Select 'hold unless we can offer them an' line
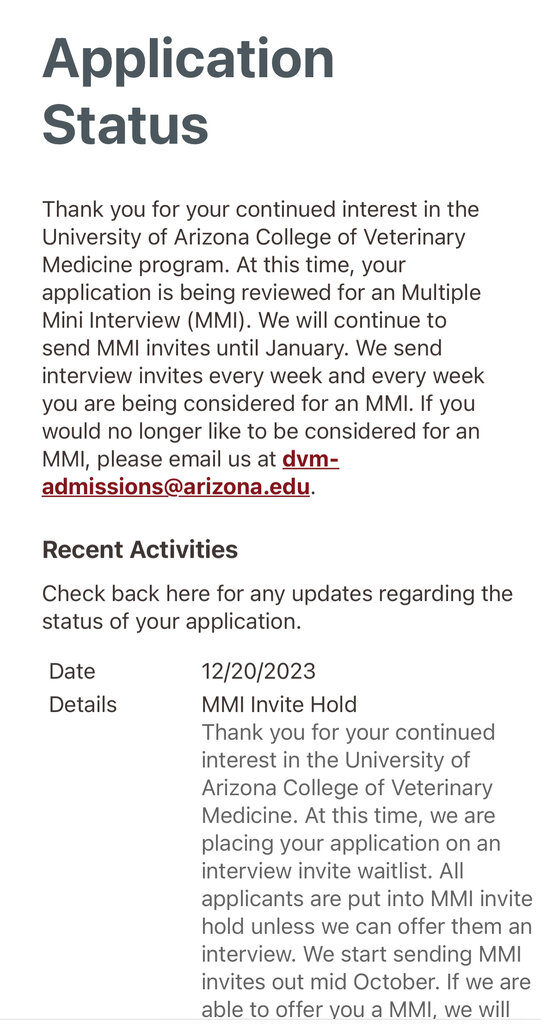541x1024 pixels. tap(366, 927)
